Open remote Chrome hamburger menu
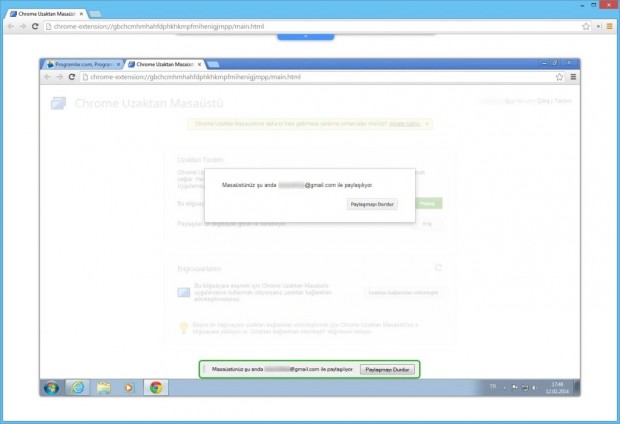620x424 pixels. point(573,77)
